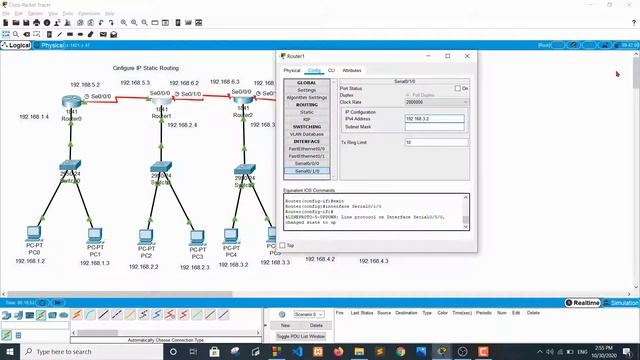Open the Config tab in Router1

click(x=314, y=71)
